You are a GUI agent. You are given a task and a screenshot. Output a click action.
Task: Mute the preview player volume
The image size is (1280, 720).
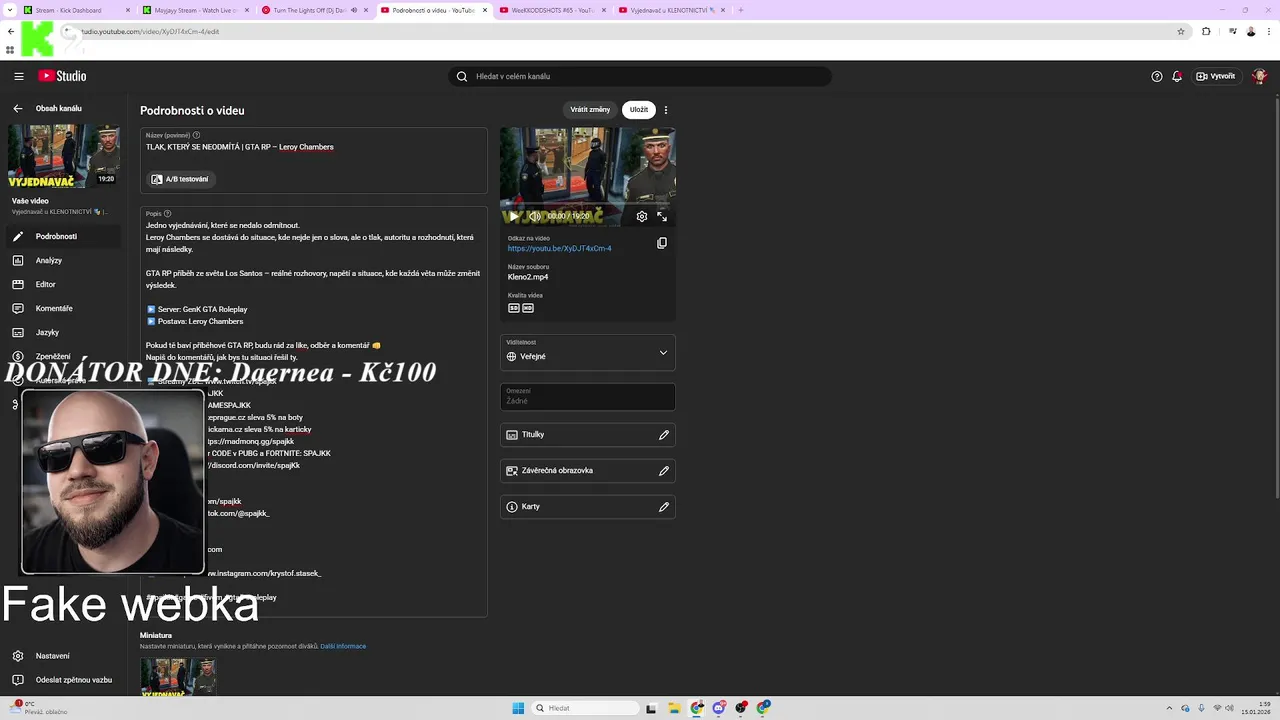(535, 216)
